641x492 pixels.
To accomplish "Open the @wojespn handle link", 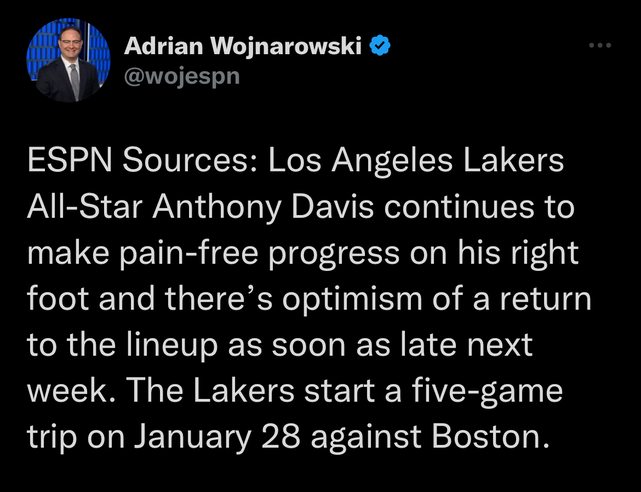I will 182,77.
